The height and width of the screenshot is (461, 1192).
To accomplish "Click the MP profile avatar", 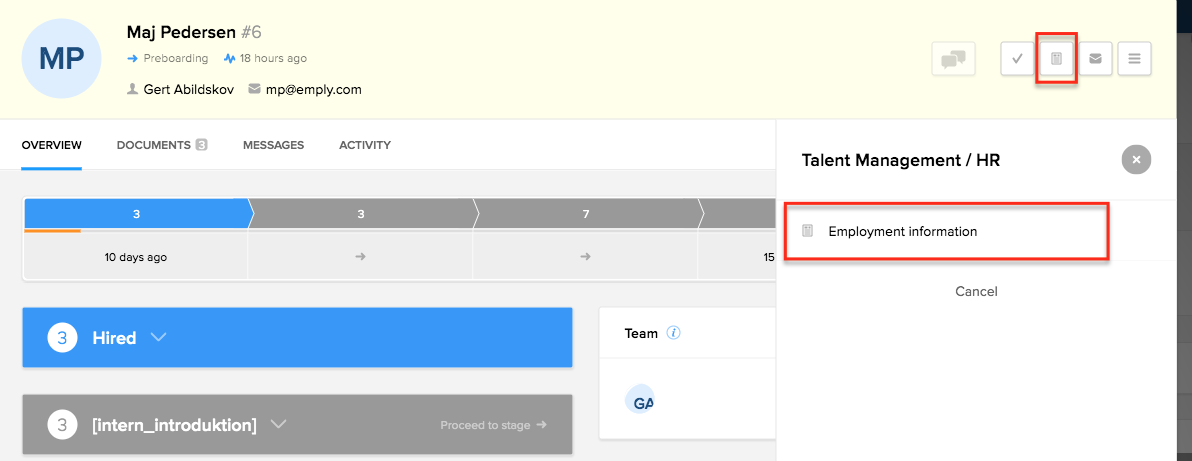I will coord(61,58).
